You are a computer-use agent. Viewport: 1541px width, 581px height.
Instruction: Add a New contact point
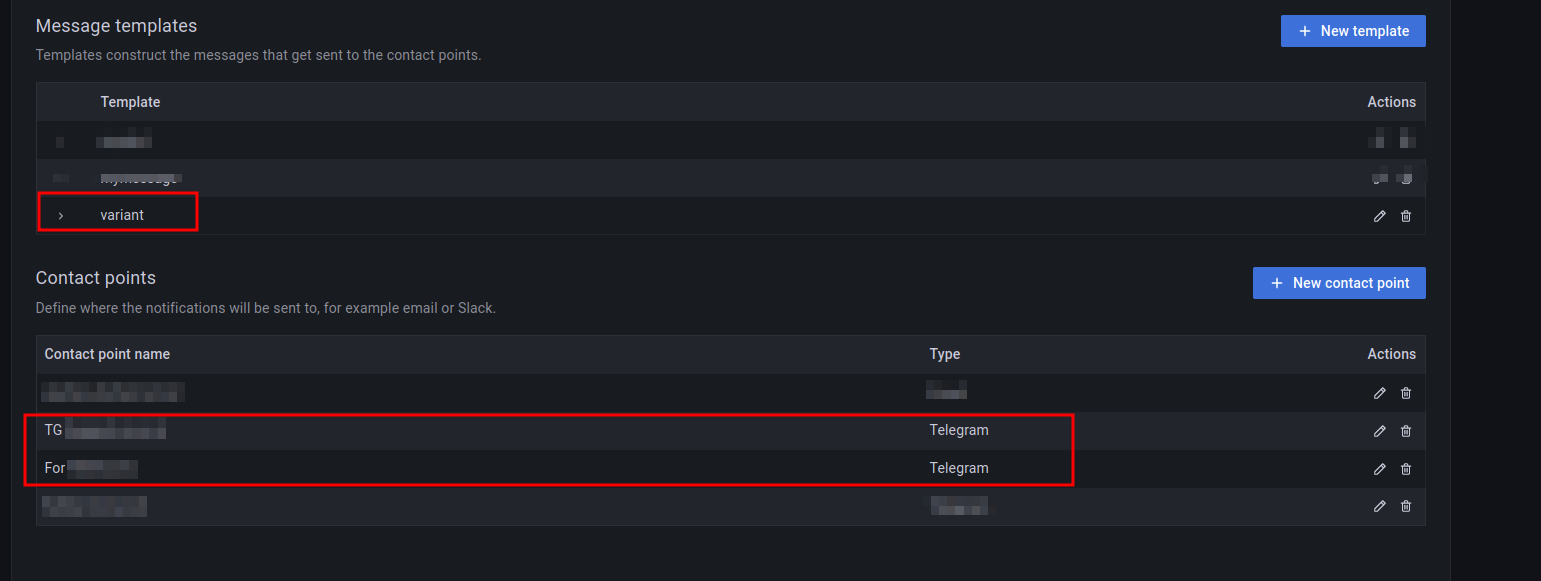pyautogui.click(x=1339, y=283)
